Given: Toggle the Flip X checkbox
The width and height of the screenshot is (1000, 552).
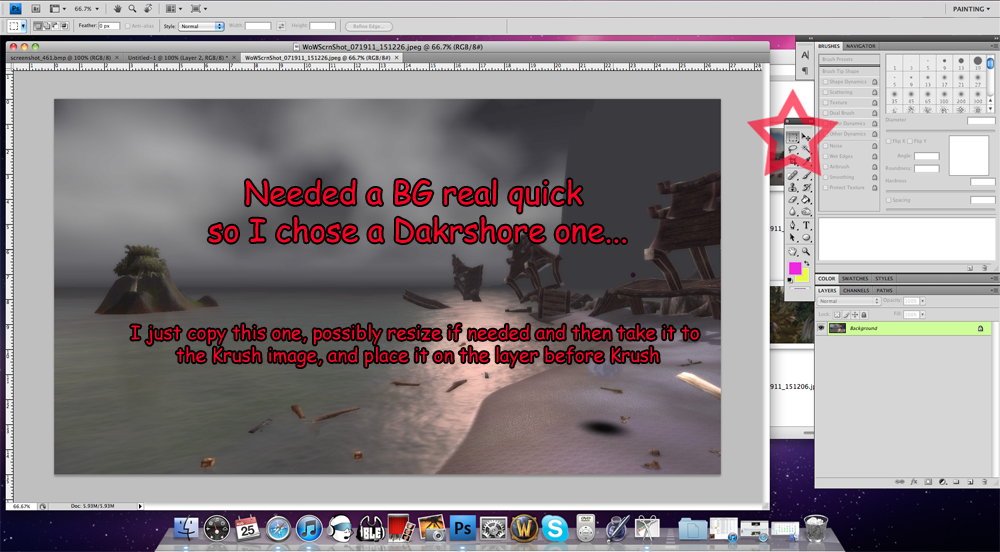Looking at the screenshot, I should pos(889,141).
